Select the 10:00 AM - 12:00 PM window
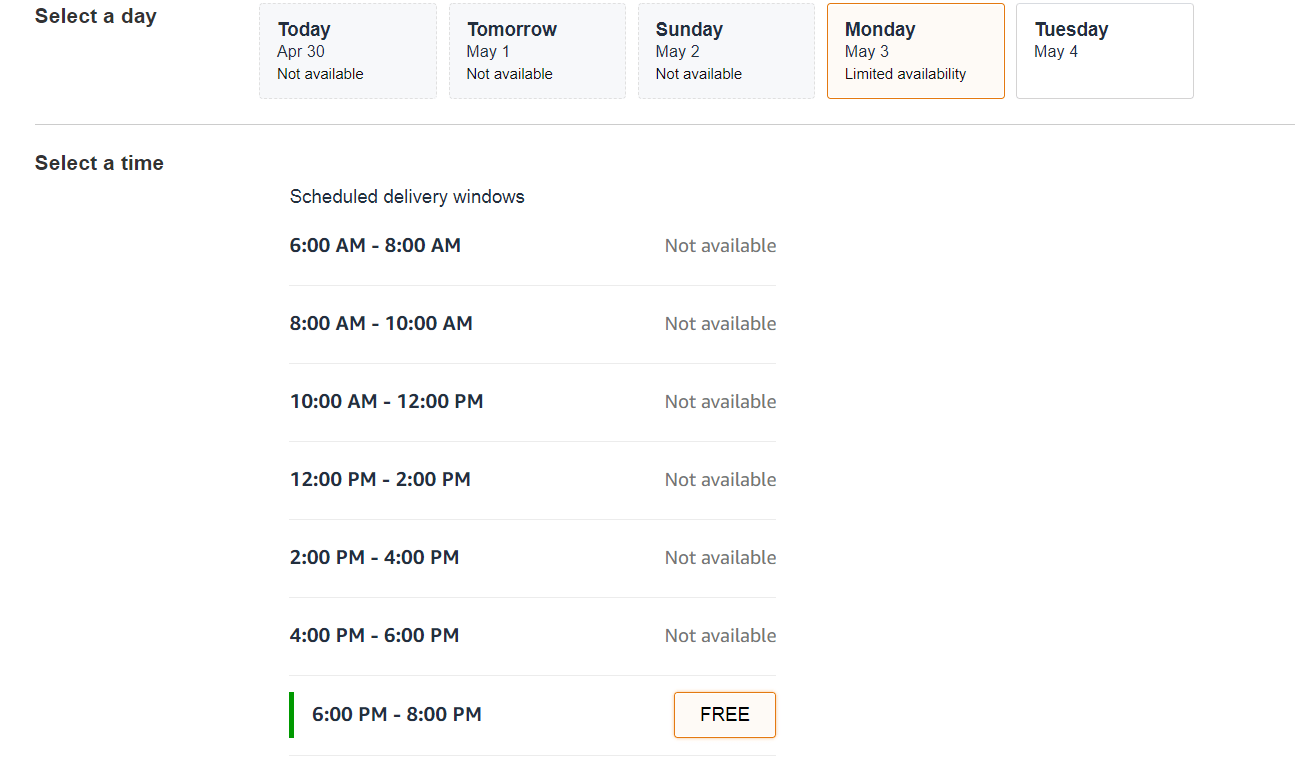The image size is (1295, 766). (x=386, y=402)
